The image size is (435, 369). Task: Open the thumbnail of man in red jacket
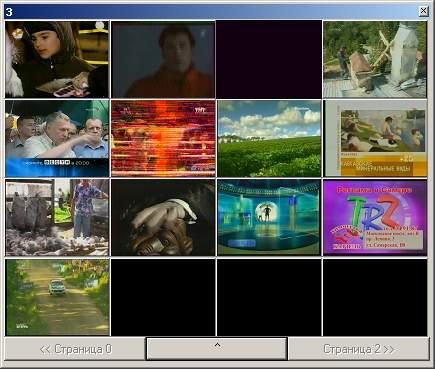163,60
